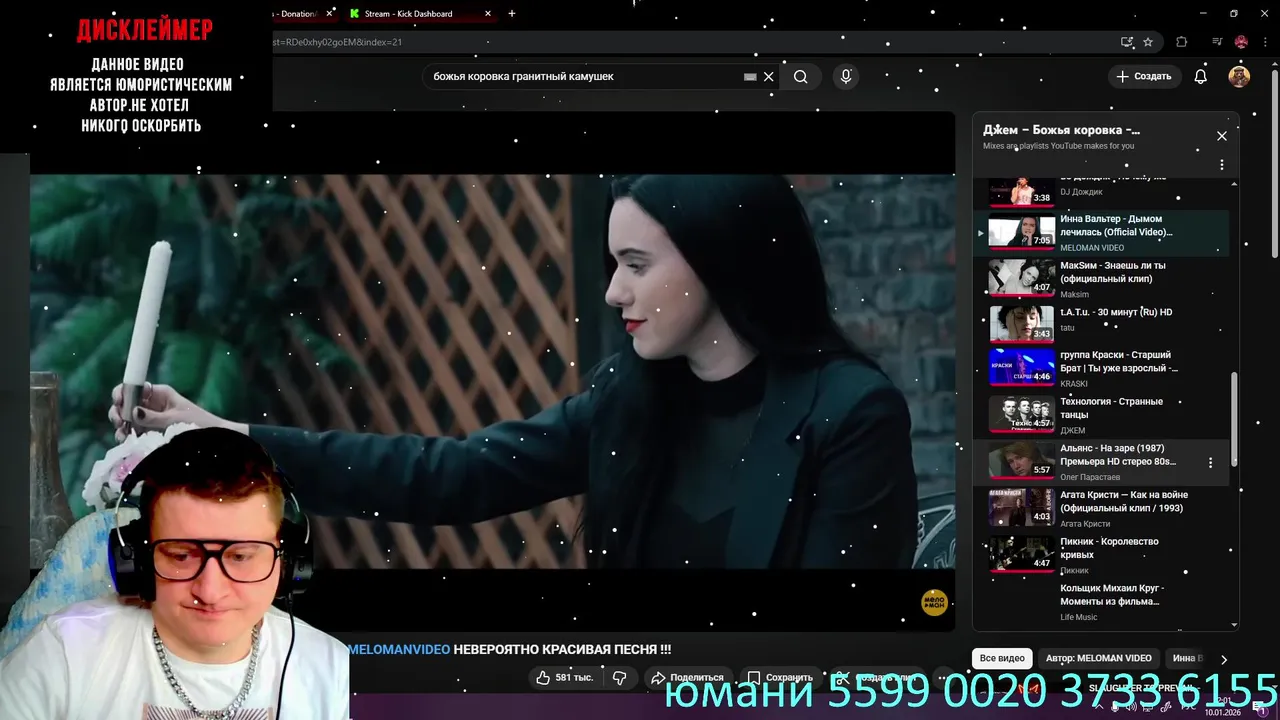Open the browser profile avatar
This screenshot has height=720, width=1280.
pyautogui.click(x=1241, y=42)
